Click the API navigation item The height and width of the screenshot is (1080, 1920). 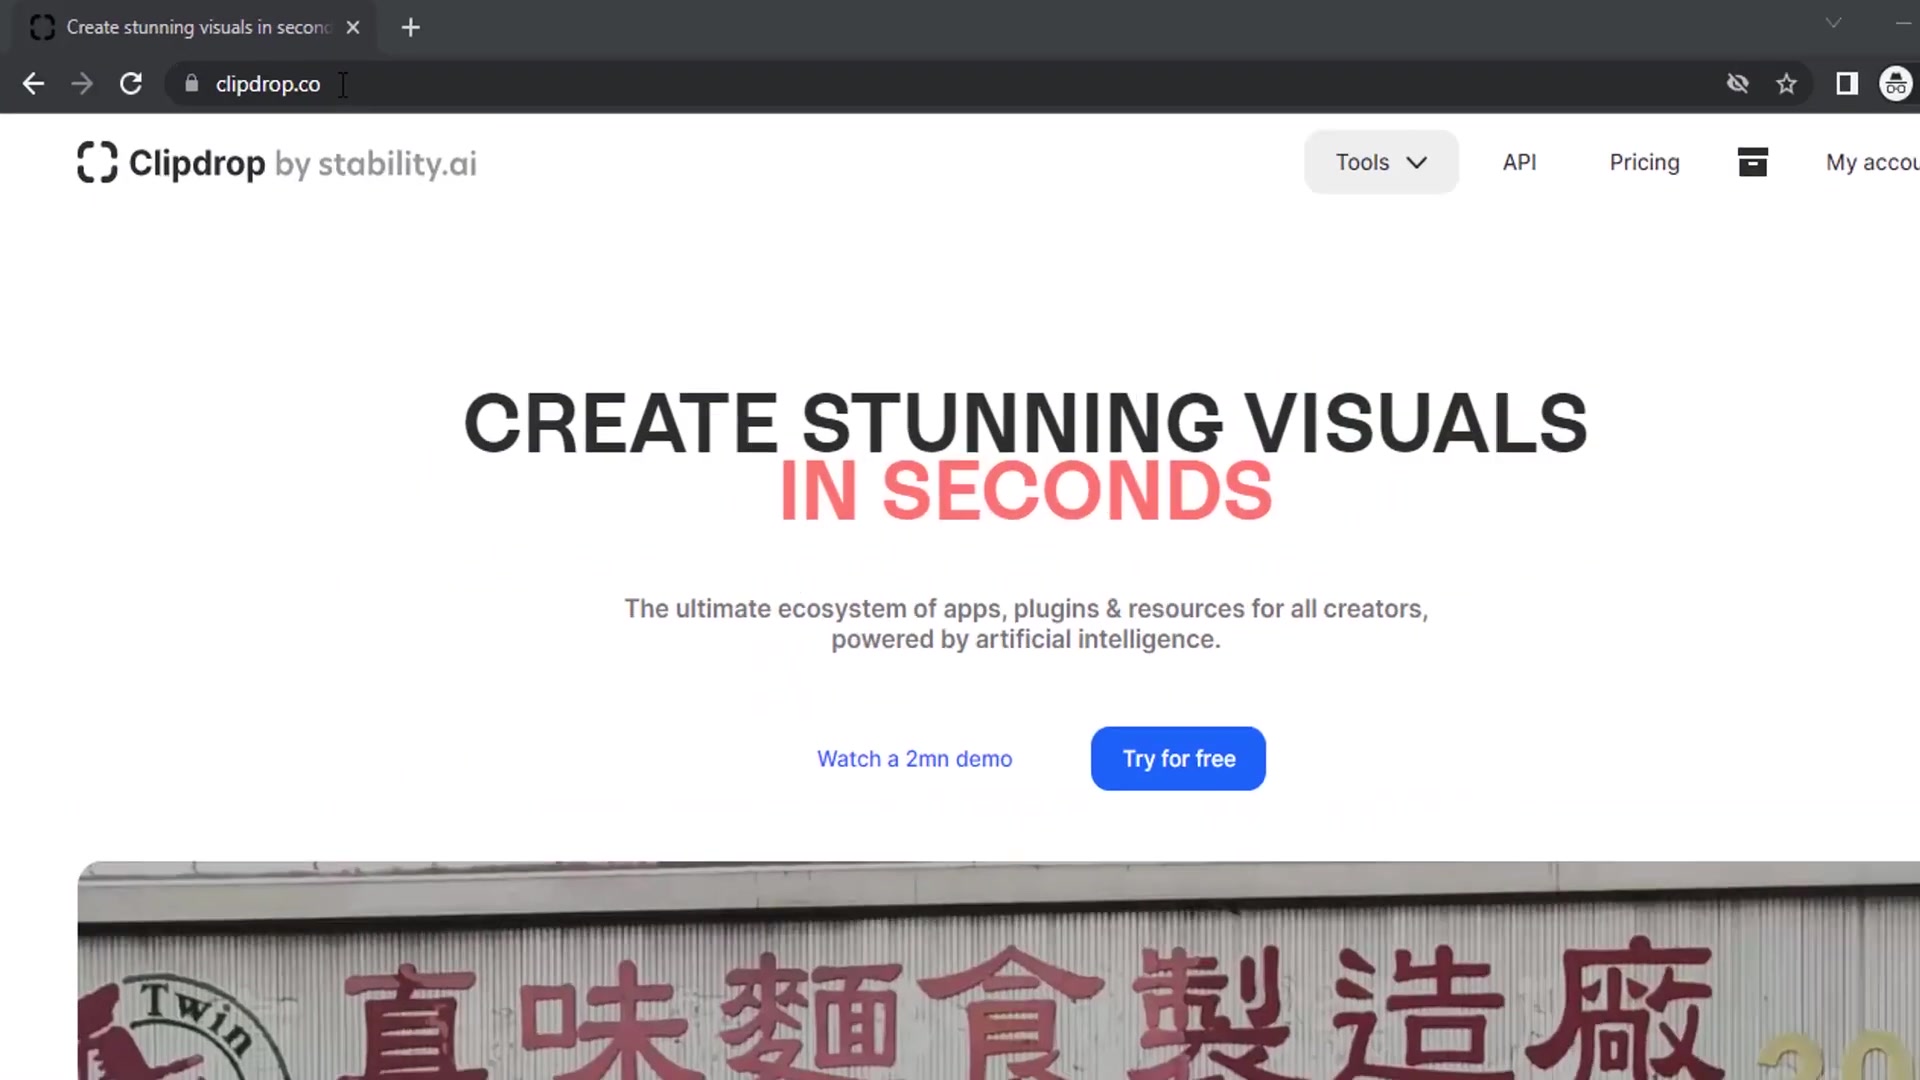tap(1519, 162)
